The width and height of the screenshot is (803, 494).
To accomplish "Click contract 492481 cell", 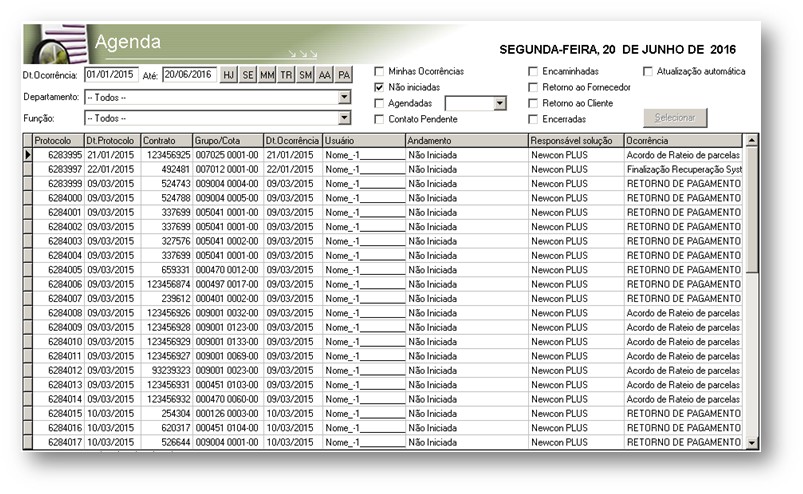I will [167, 169].
